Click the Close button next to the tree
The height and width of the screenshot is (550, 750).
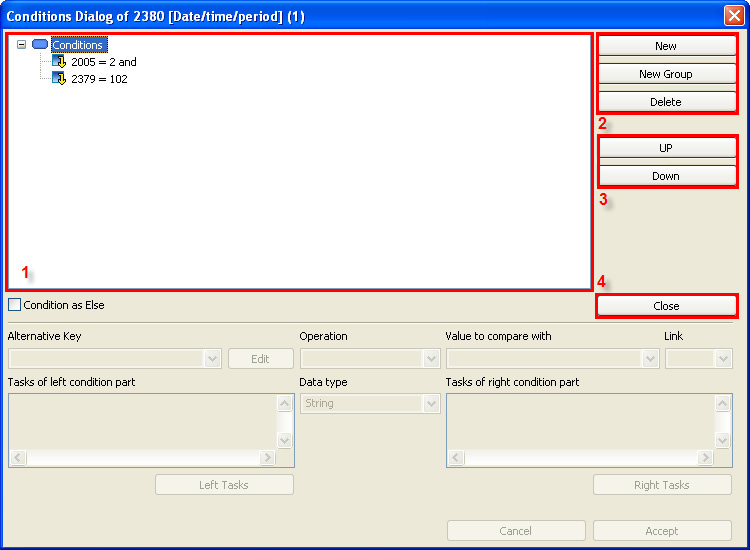pos(666,306)
